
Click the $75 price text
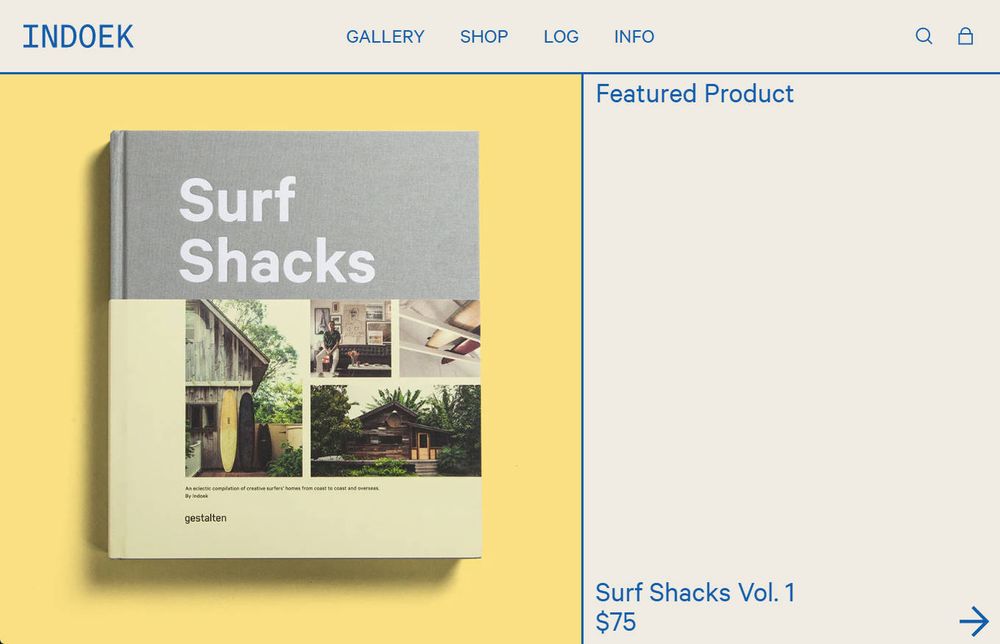(615, 622)
